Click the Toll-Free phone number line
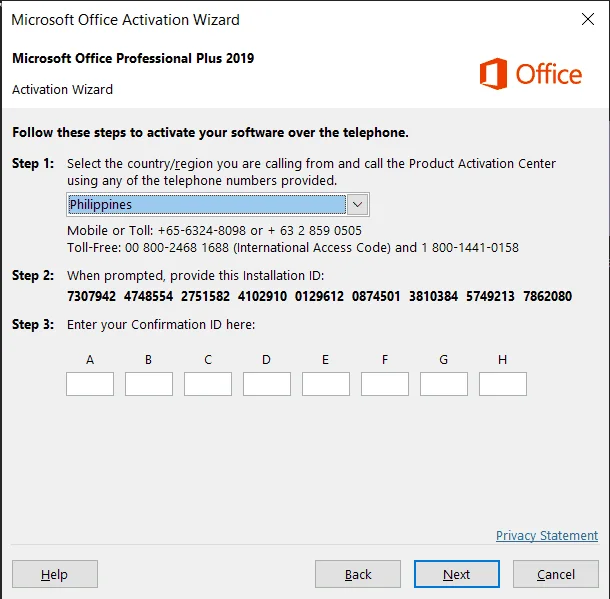This screenshot has width=610, height=599. click(293, 248)
